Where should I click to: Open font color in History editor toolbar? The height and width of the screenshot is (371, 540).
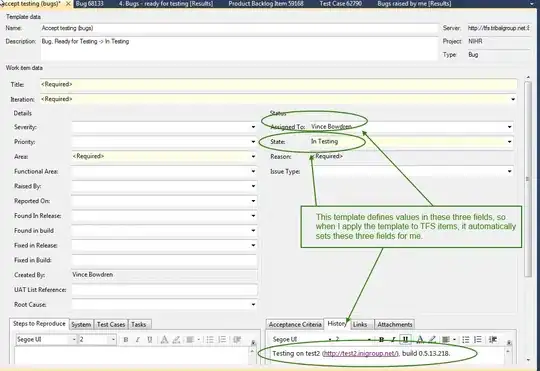pos(420,340)
